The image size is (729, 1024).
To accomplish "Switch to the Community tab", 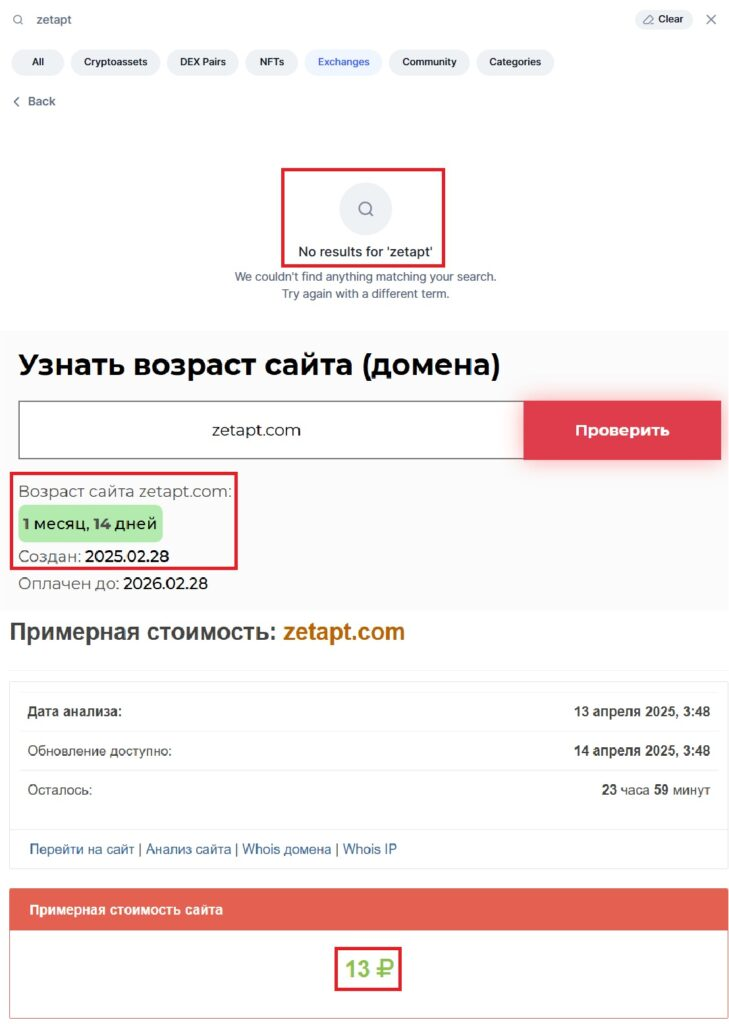I will 429,62.
